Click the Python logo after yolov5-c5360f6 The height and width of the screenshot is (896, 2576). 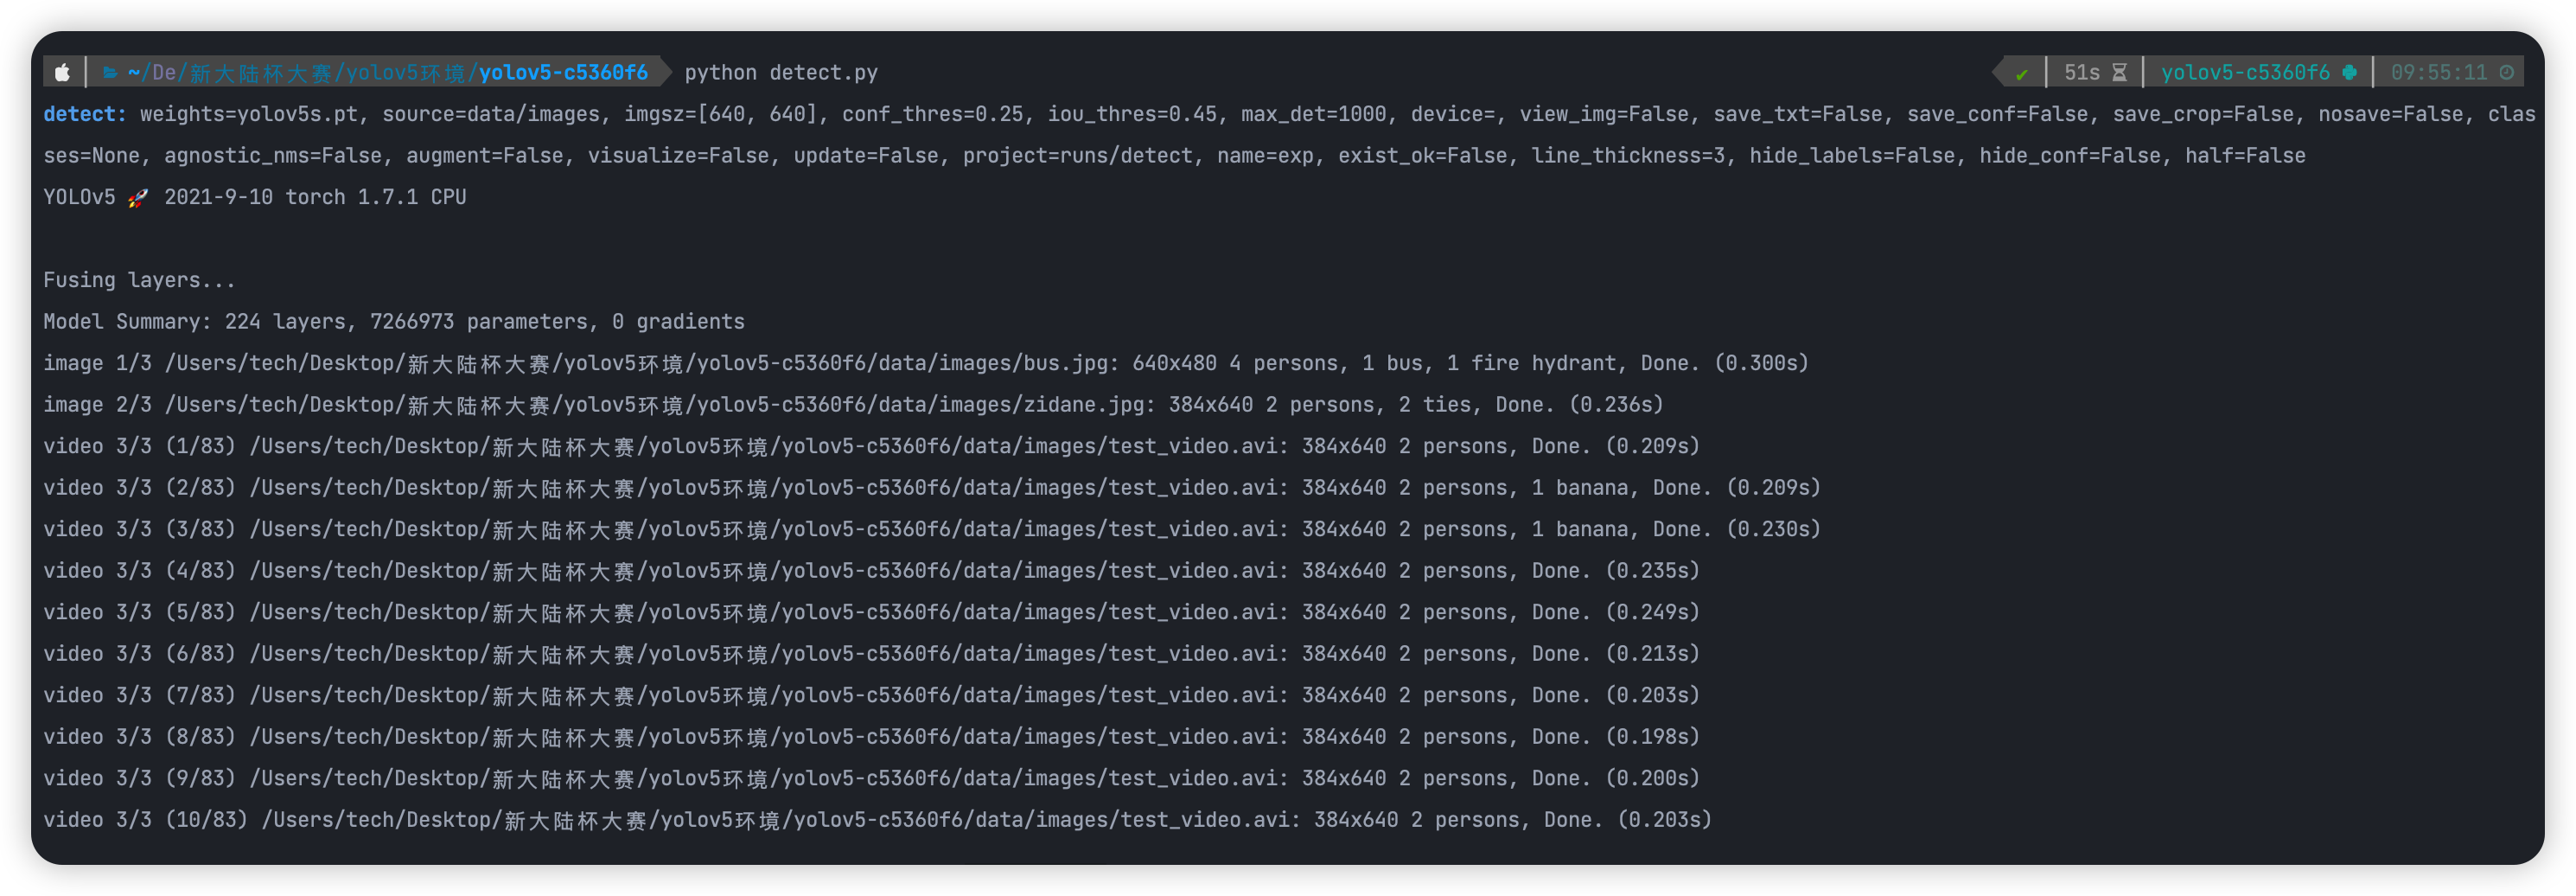click(2349, 72)
